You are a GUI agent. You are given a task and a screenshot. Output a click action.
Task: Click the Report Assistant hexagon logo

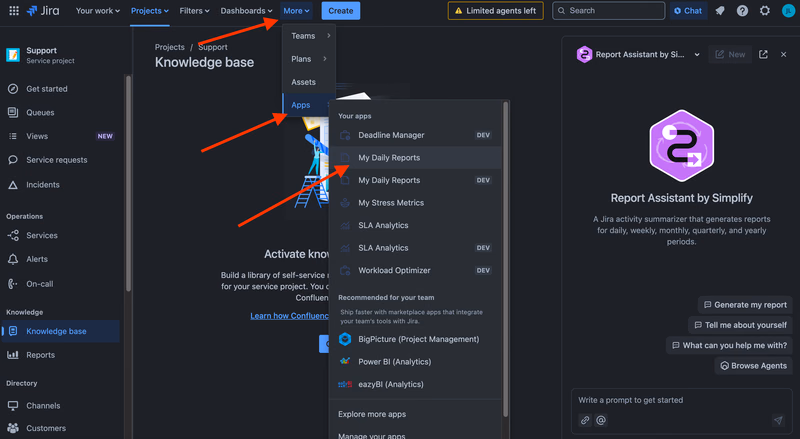click(x=682, y=145)
